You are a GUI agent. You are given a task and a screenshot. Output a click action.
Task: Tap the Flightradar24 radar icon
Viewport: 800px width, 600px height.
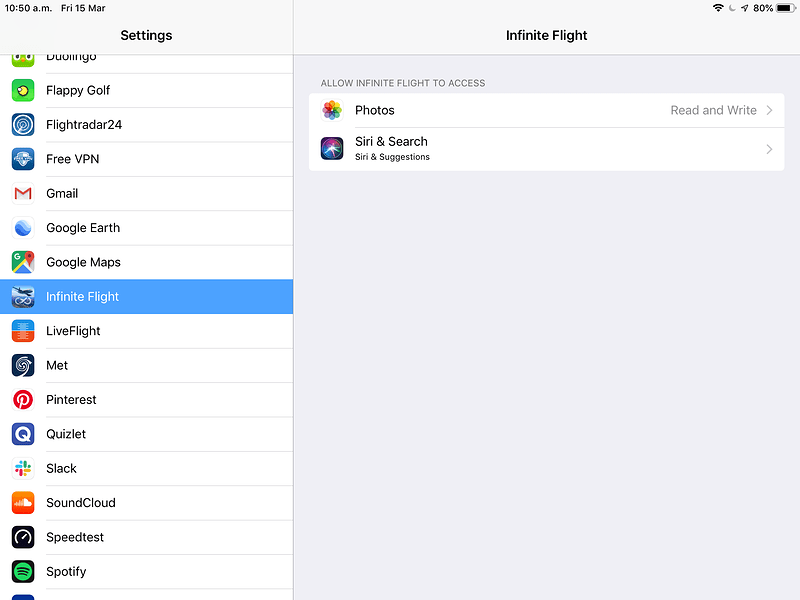(x=23, y=125)
